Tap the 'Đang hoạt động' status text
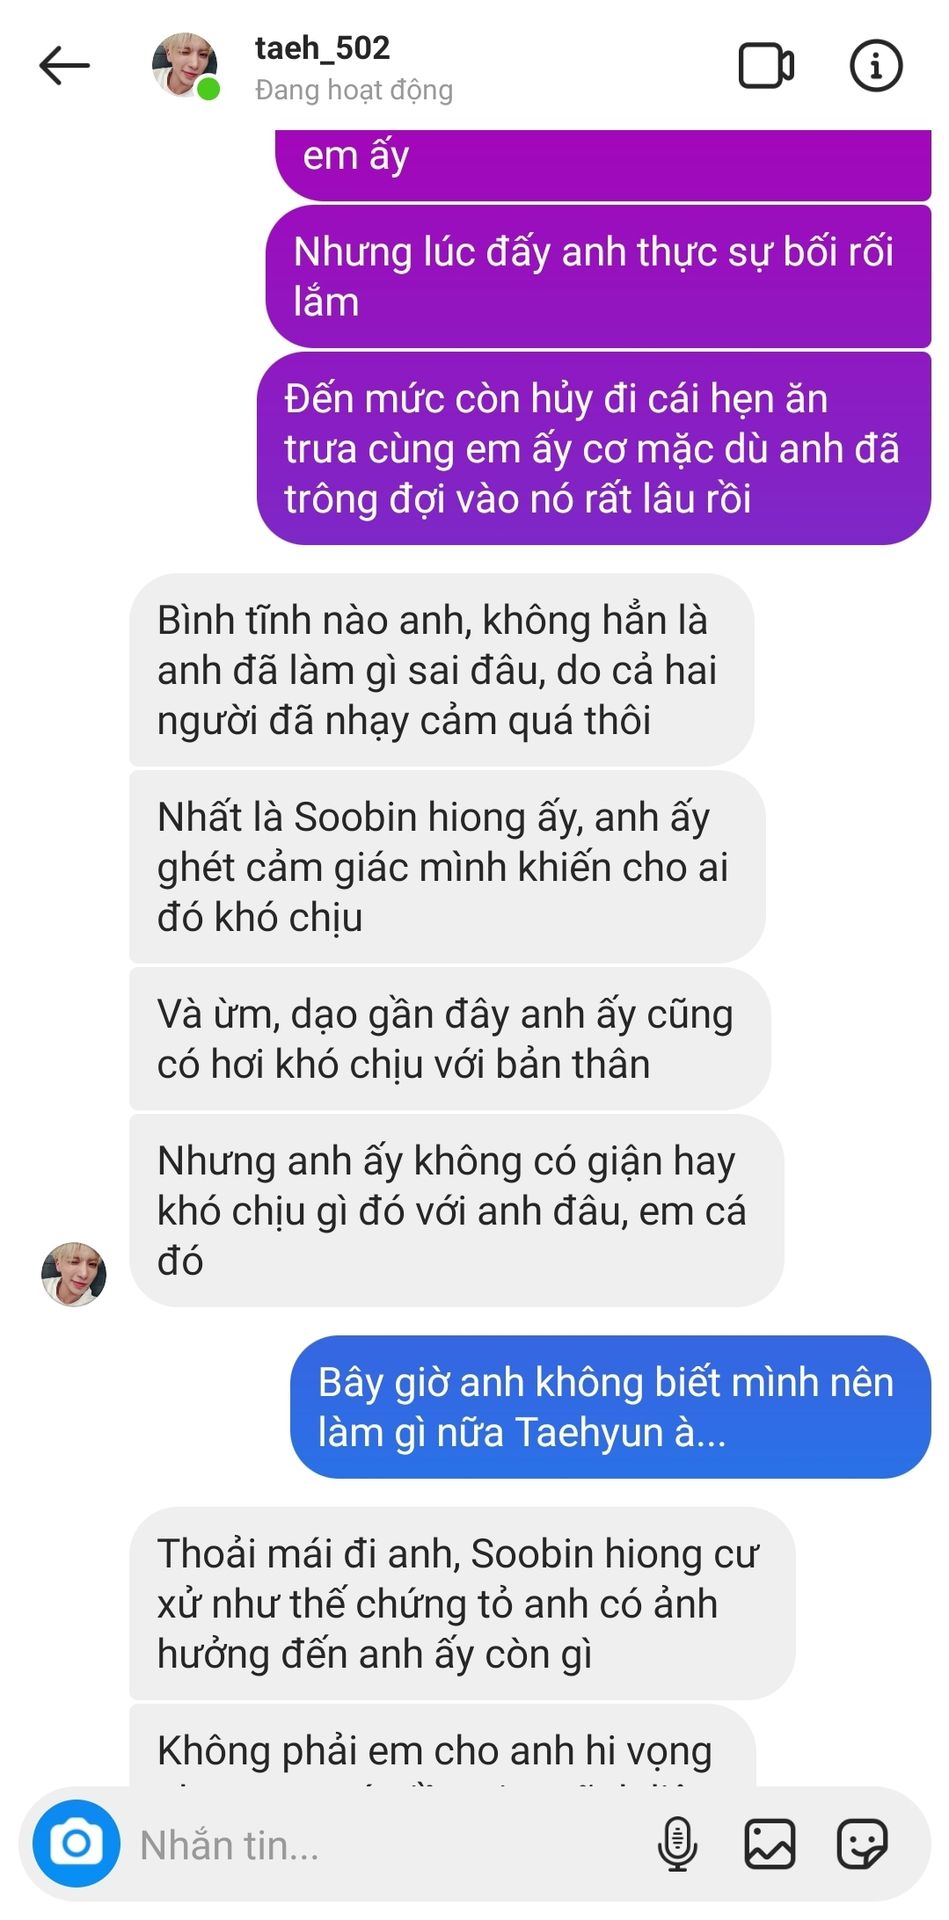Screen dimensions: 949x1920 click(354, 90)
